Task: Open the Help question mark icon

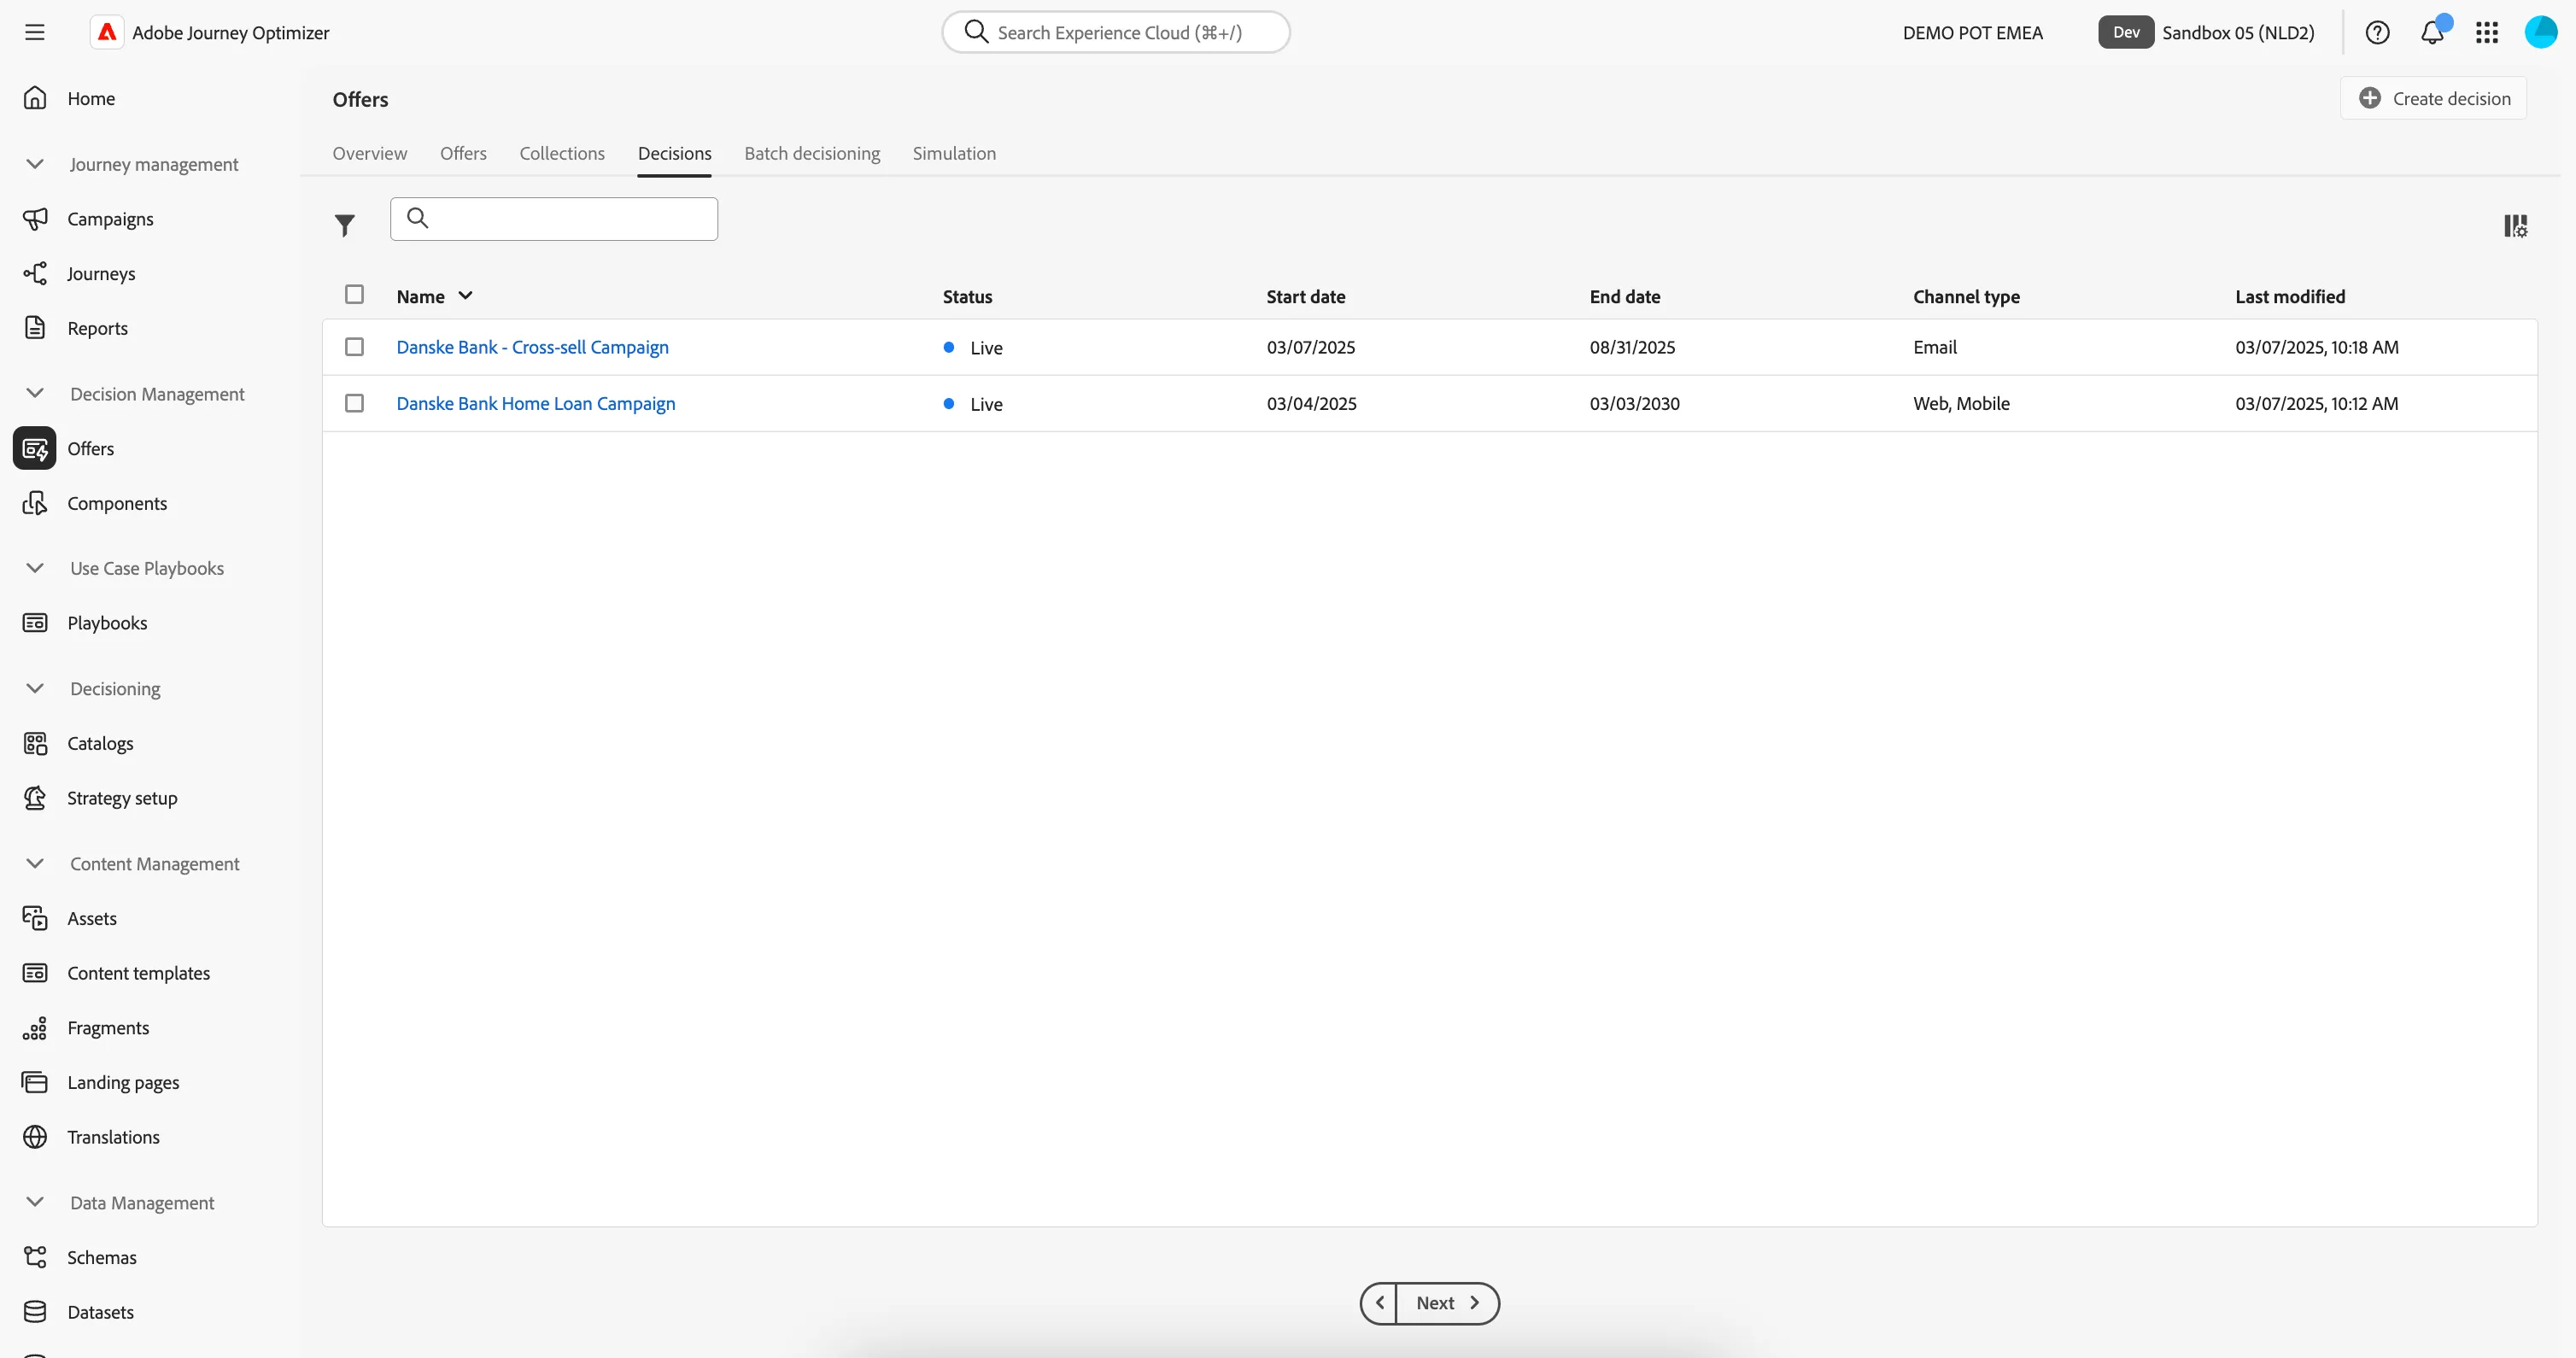Action: (2377, 32)
